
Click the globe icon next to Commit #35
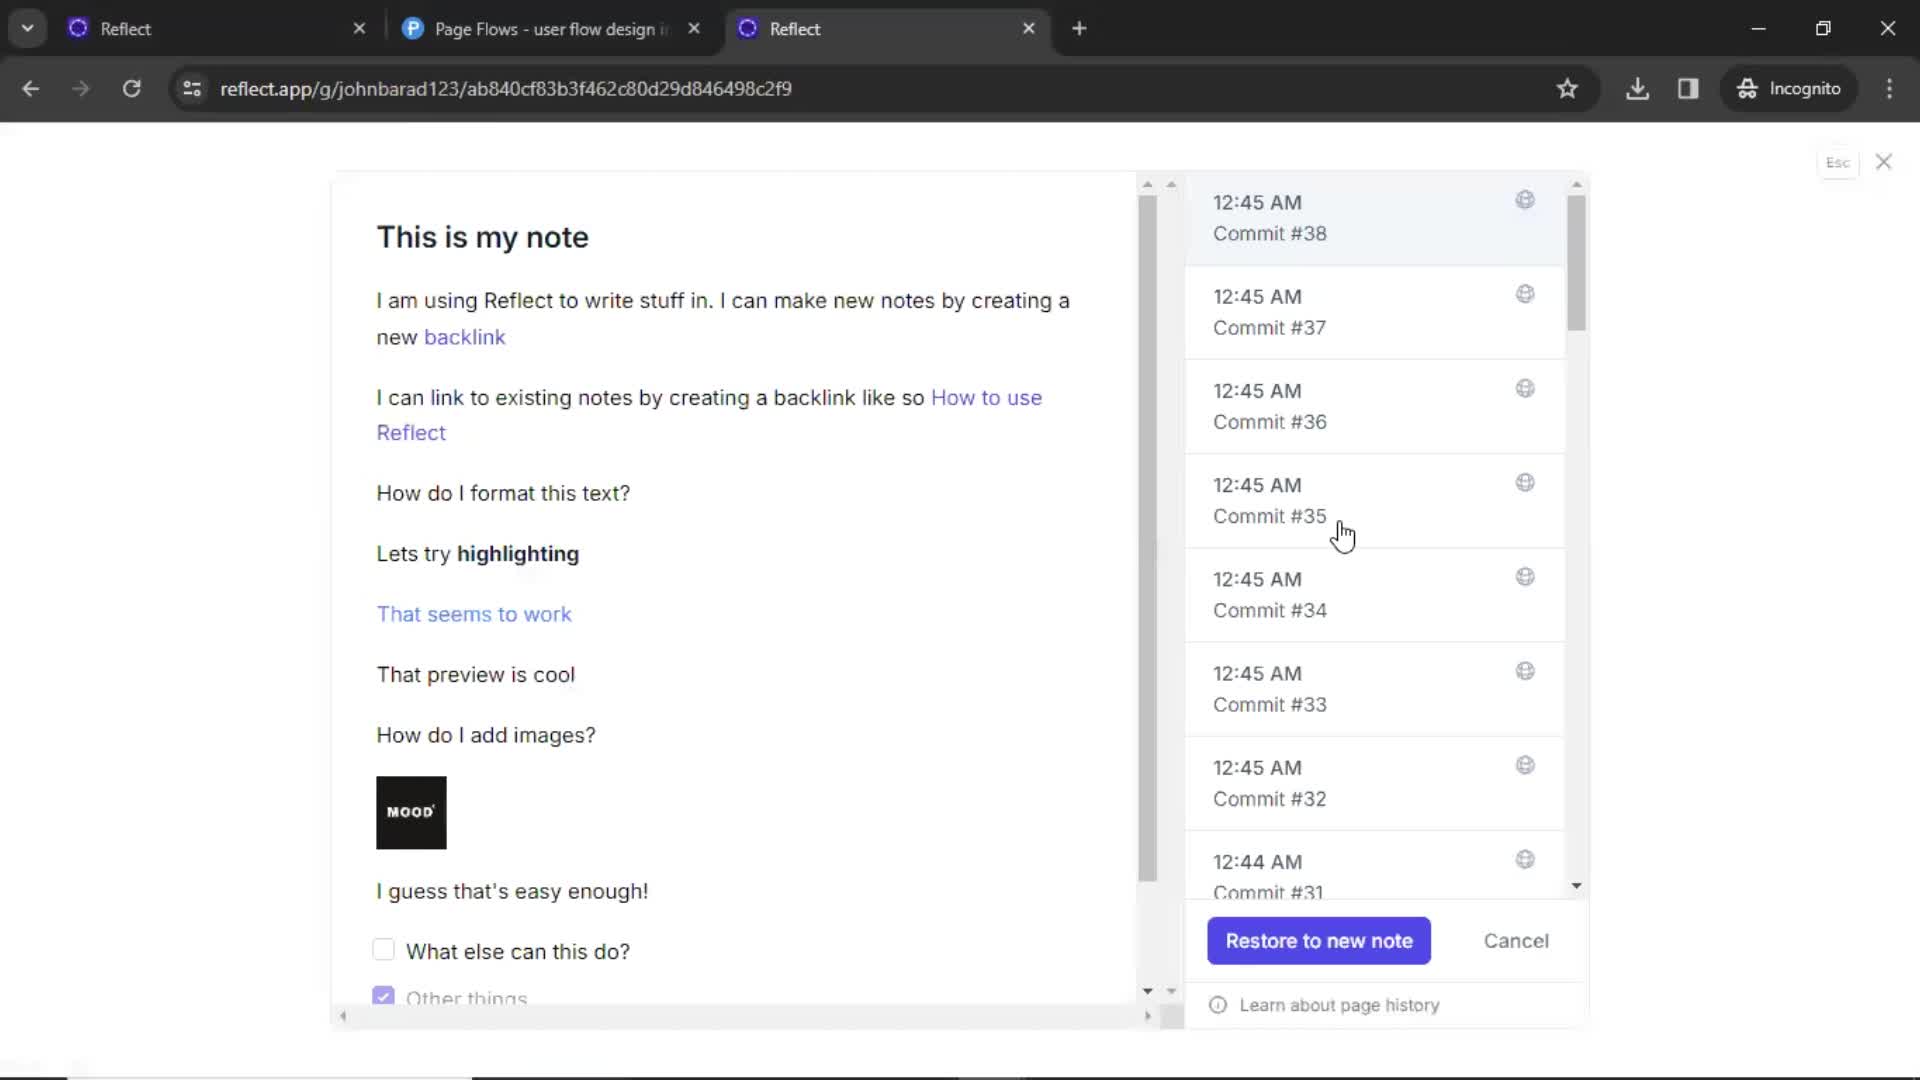1524,483
